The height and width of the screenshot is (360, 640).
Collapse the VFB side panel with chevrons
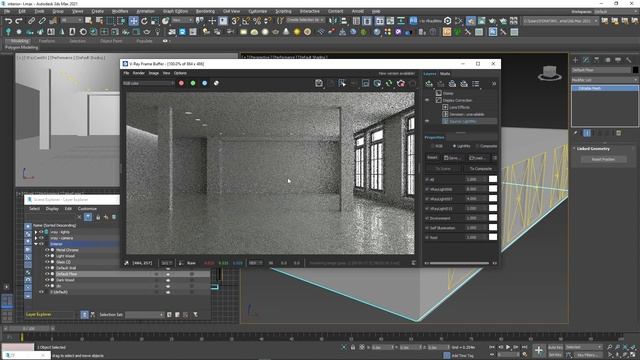point(494,84)
